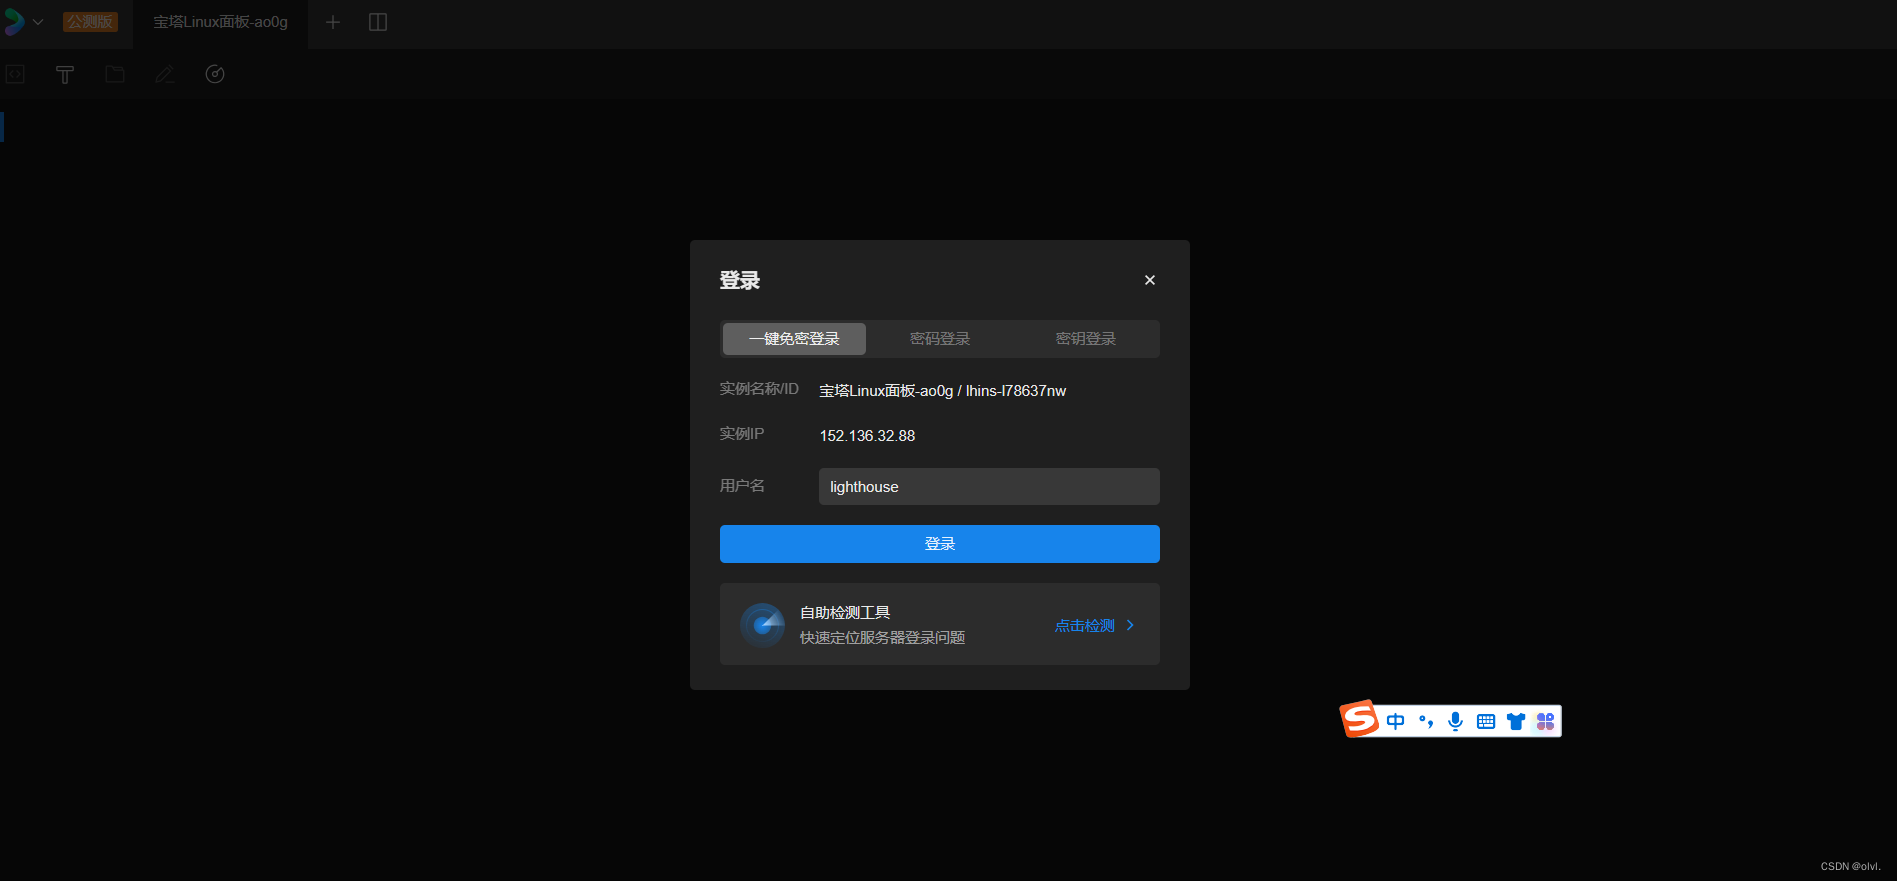
Task: Open the file manager folder icon
Action: (x=115, y=74)
